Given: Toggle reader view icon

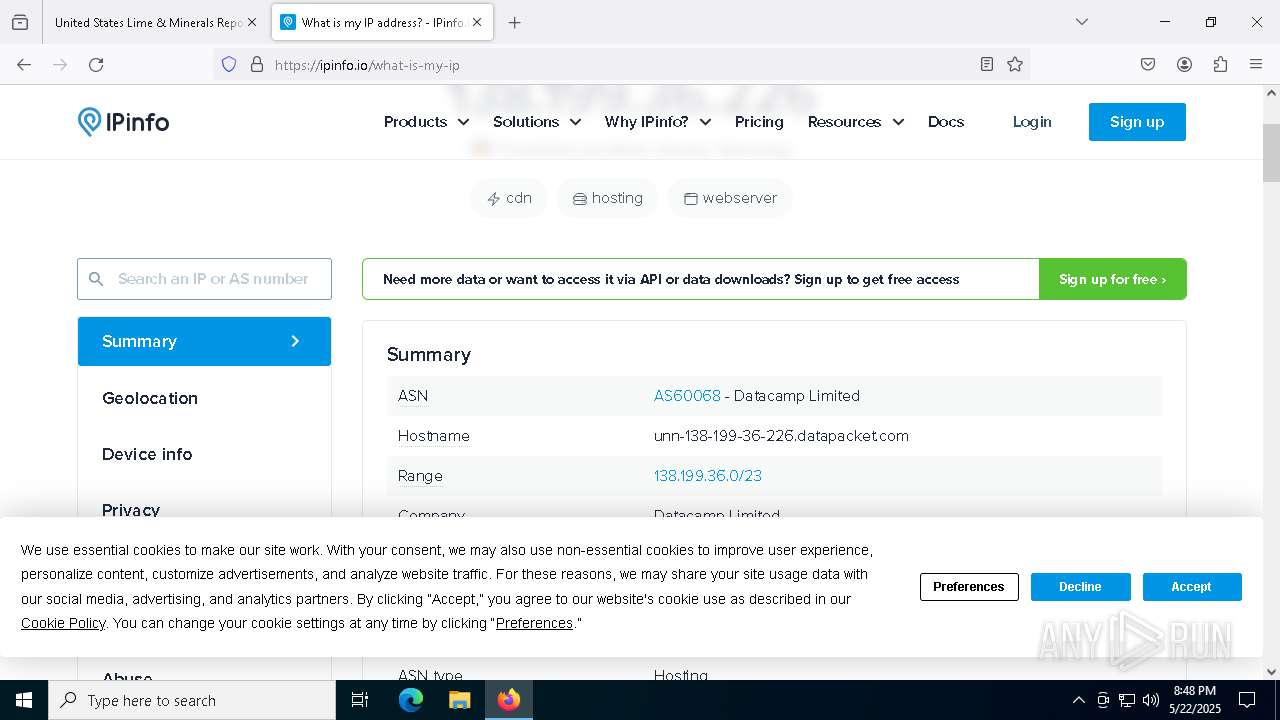Looking at the screenshot, I should pyautogui.click(x=987, y=64).
